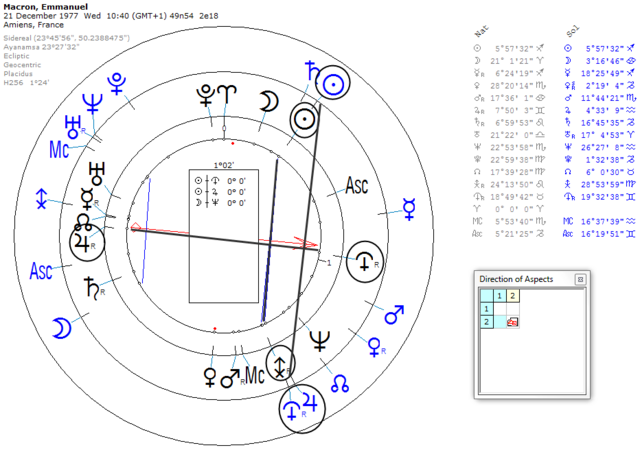Click the blue solar Venus retrograde glyph
The width and height of the screenshot is (640, 450).
click(376, 348)
